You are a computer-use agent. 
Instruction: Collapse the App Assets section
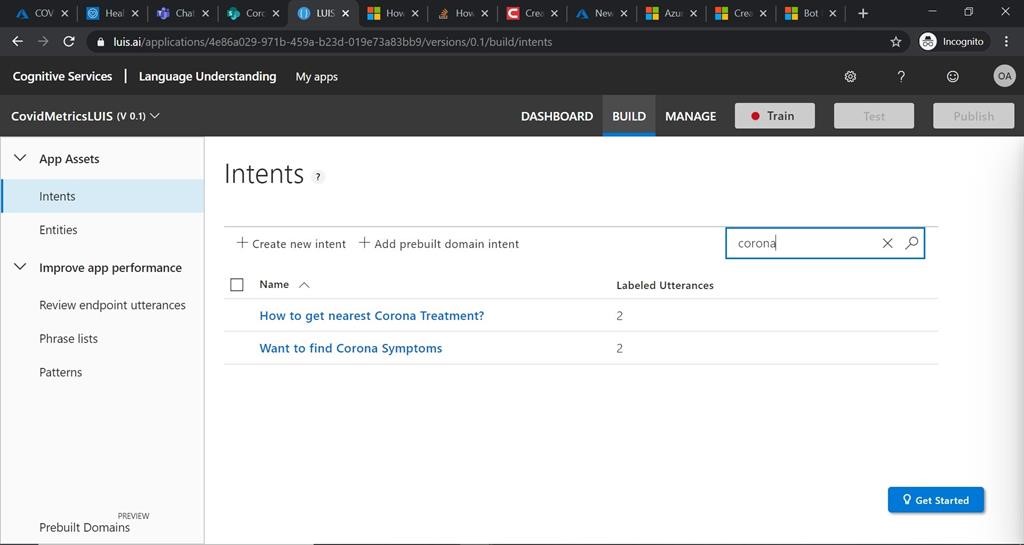click(19, 158)
